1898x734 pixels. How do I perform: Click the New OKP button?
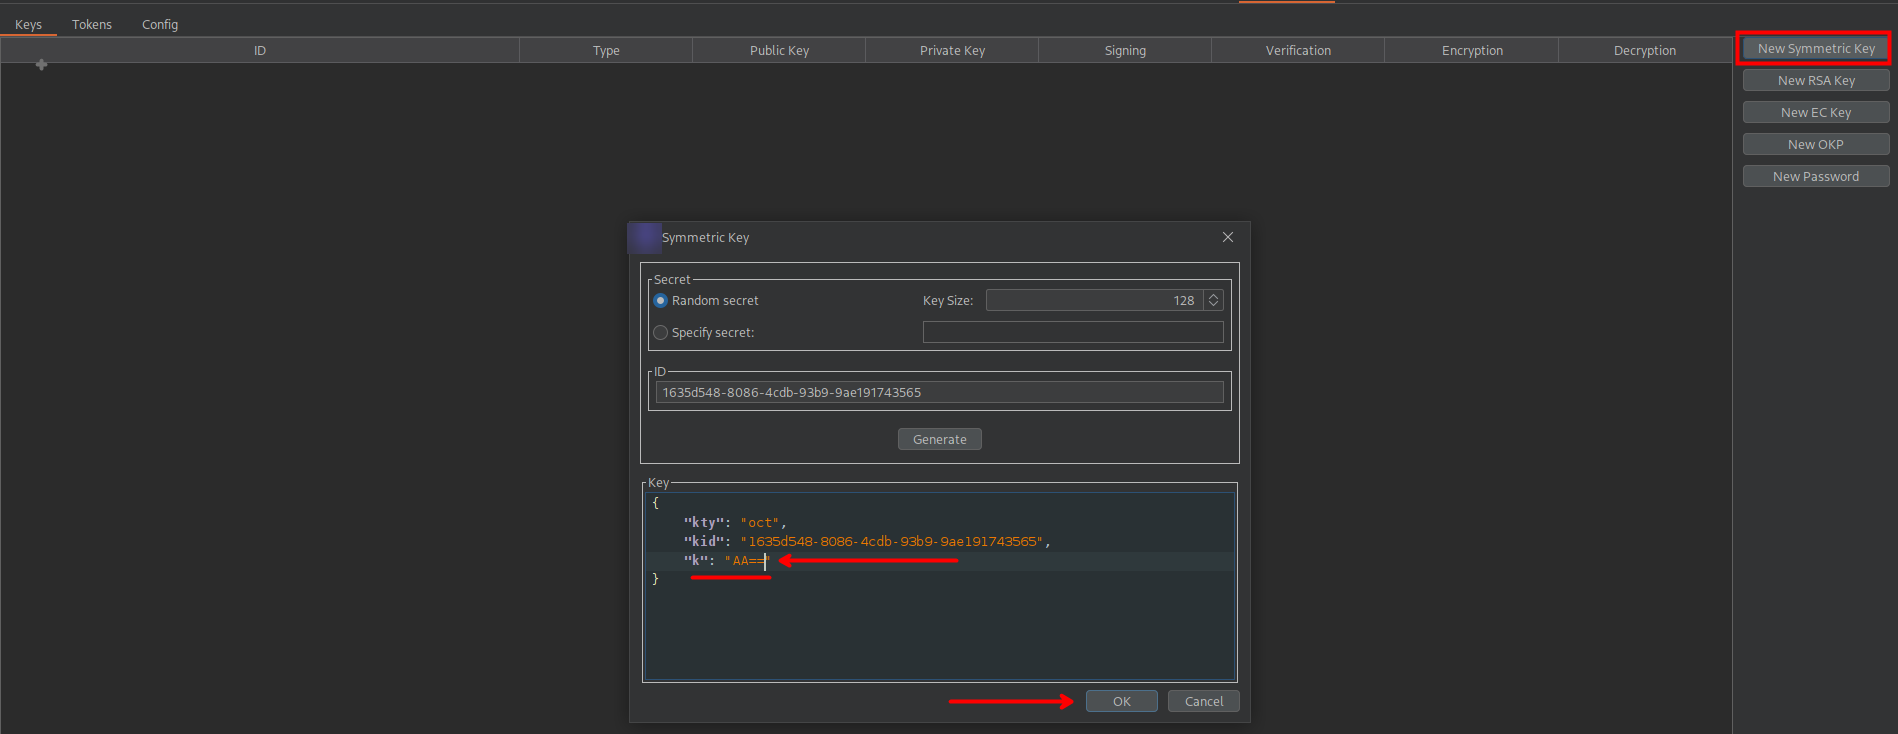tap(1815, 144)
